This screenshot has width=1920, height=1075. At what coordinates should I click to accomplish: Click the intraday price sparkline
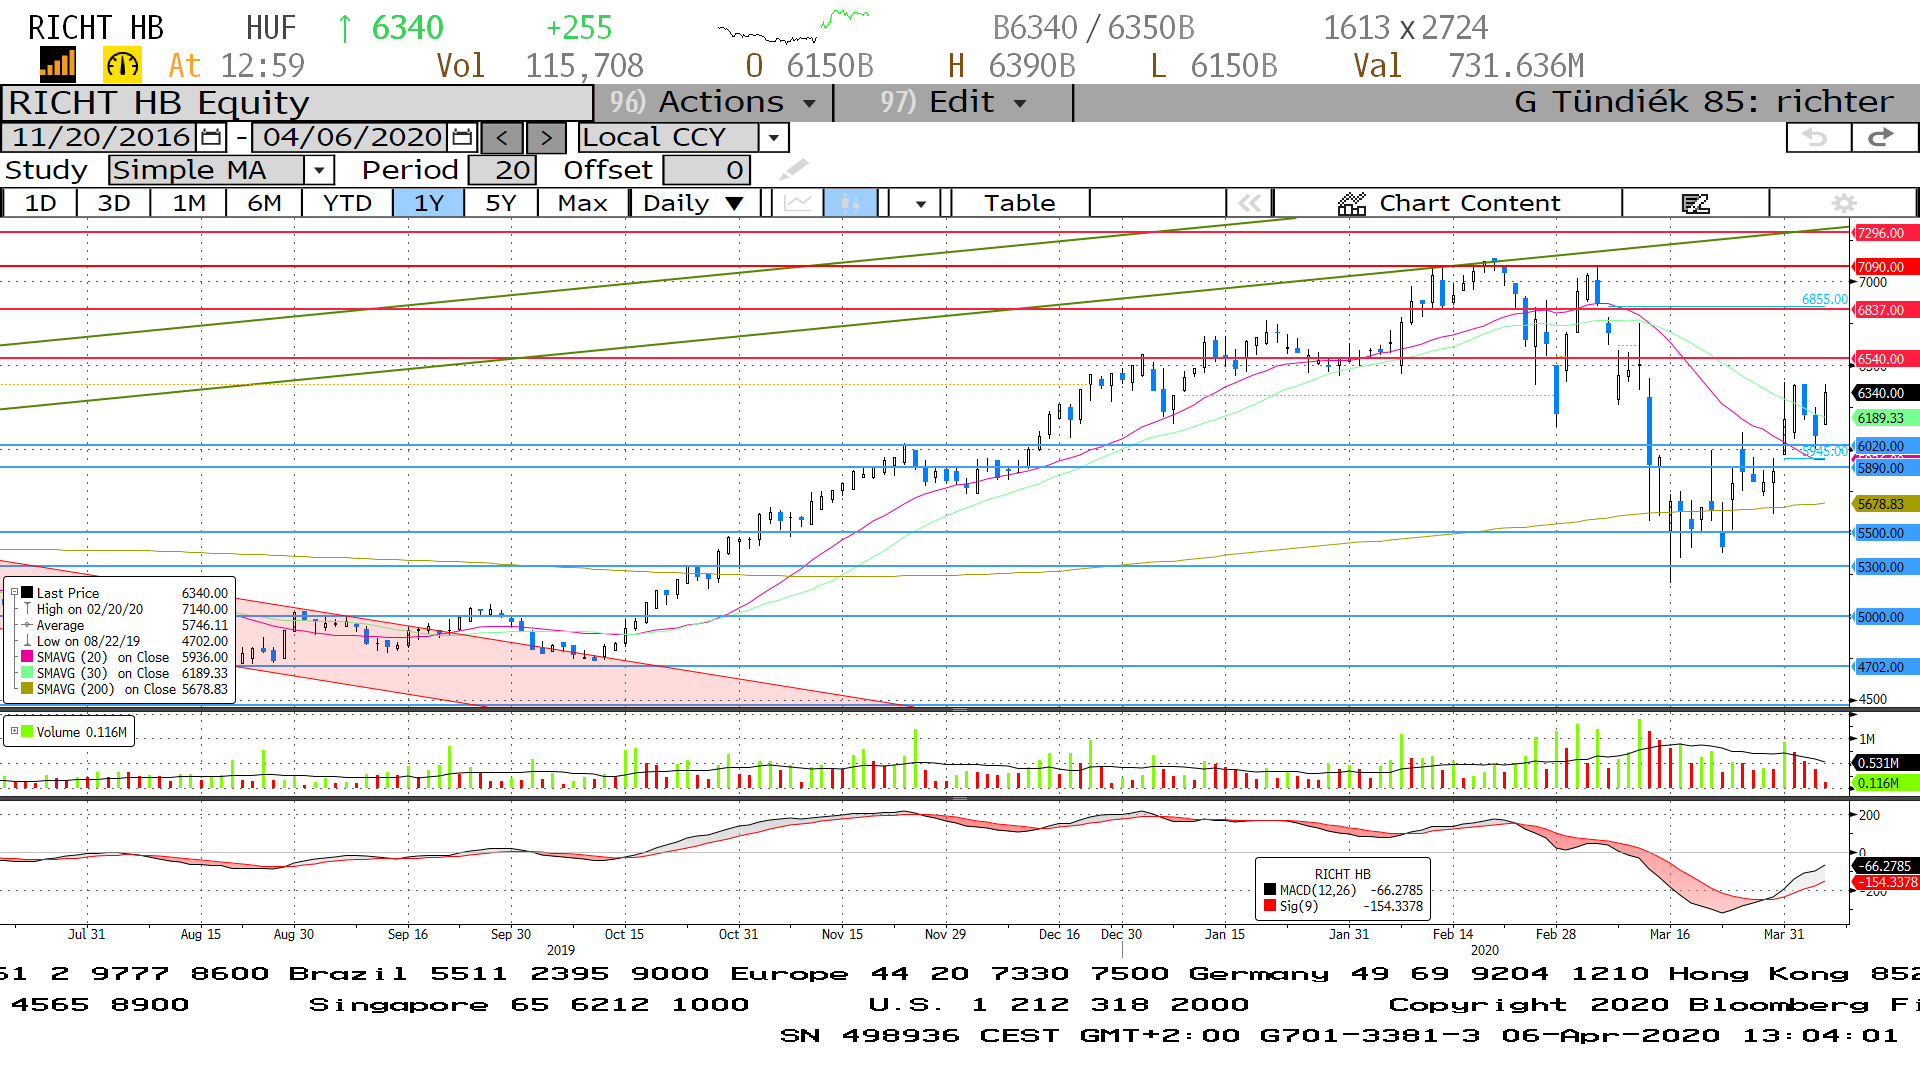793,27
